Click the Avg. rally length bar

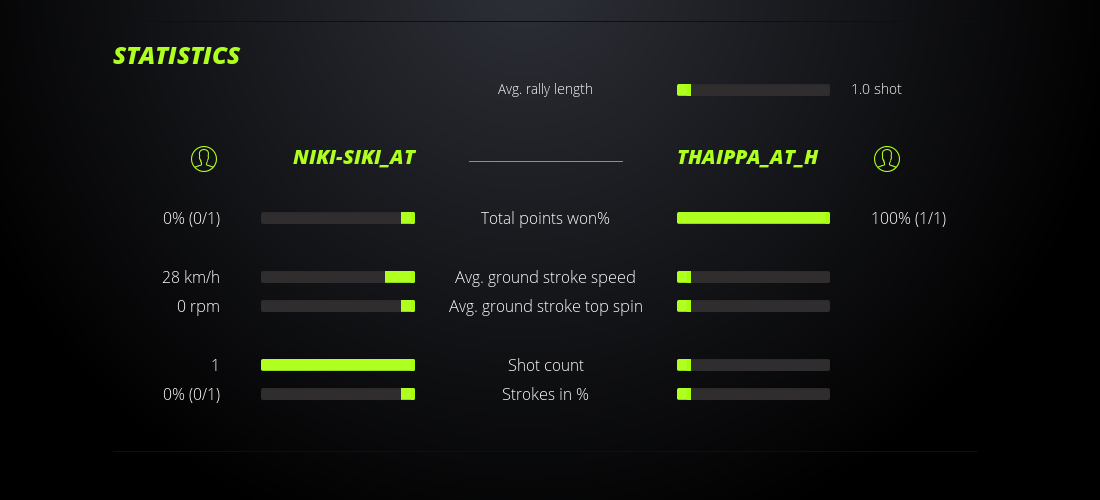pyautogui.click(x=753, y=90)
